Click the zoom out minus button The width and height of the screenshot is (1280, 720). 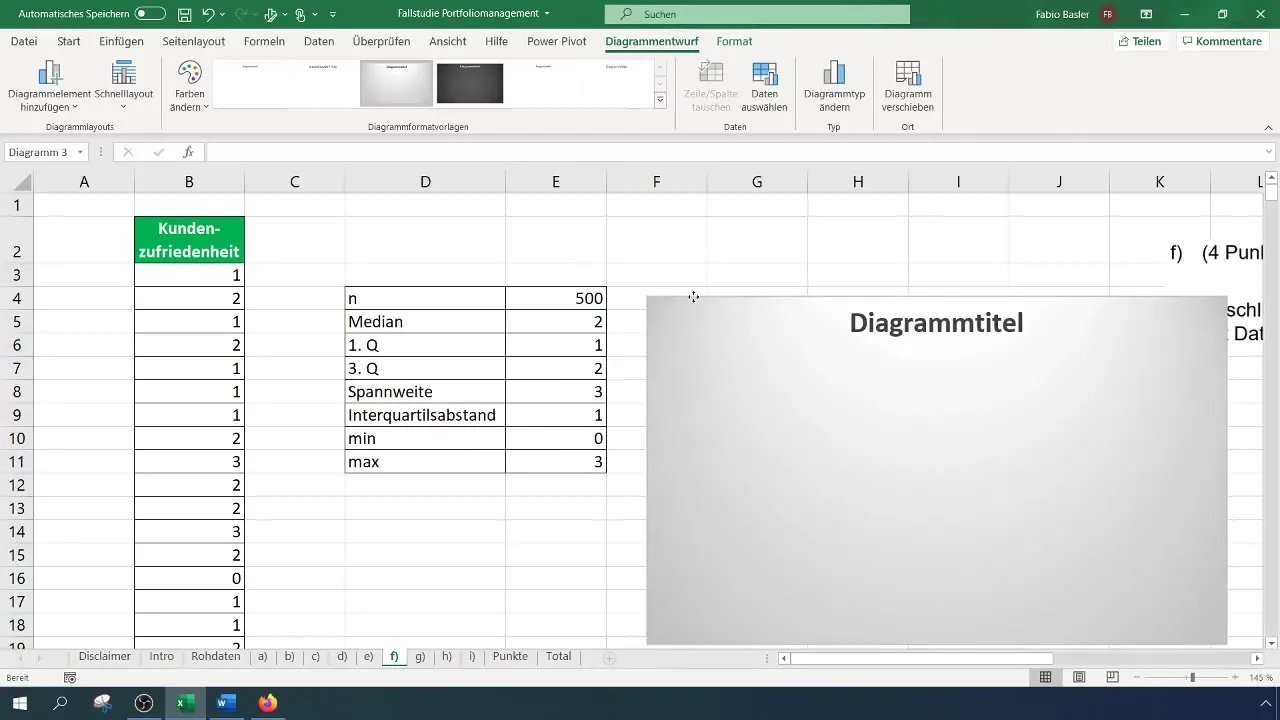[x=1135, y=677]
